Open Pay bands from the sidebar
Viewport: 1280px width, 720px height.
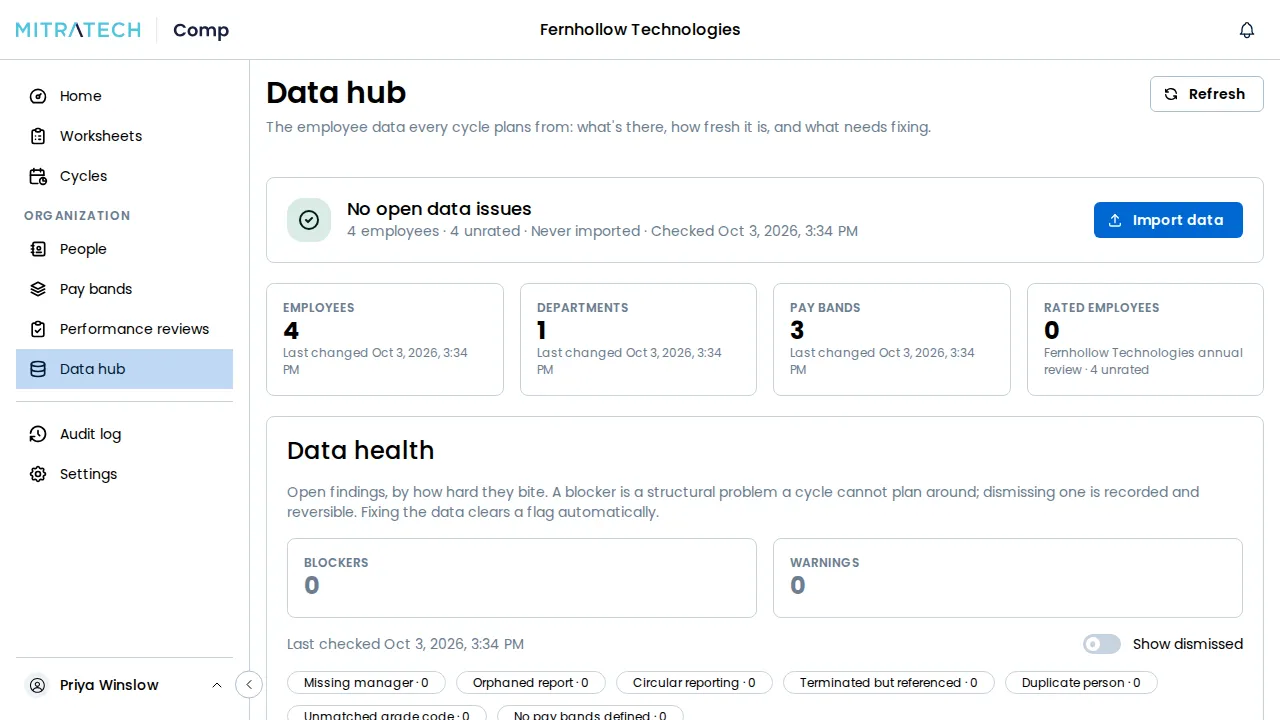coord(125,289)
